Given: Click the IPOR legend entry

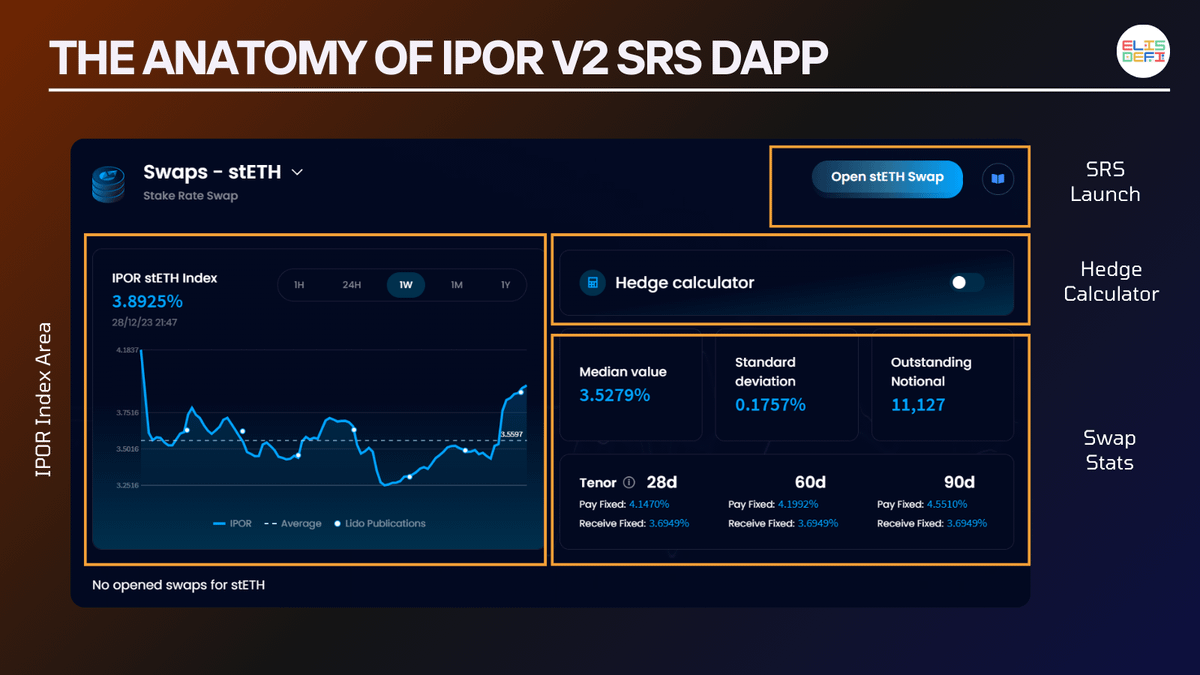Looking at the screenshot, I should [x=232, y=523].
